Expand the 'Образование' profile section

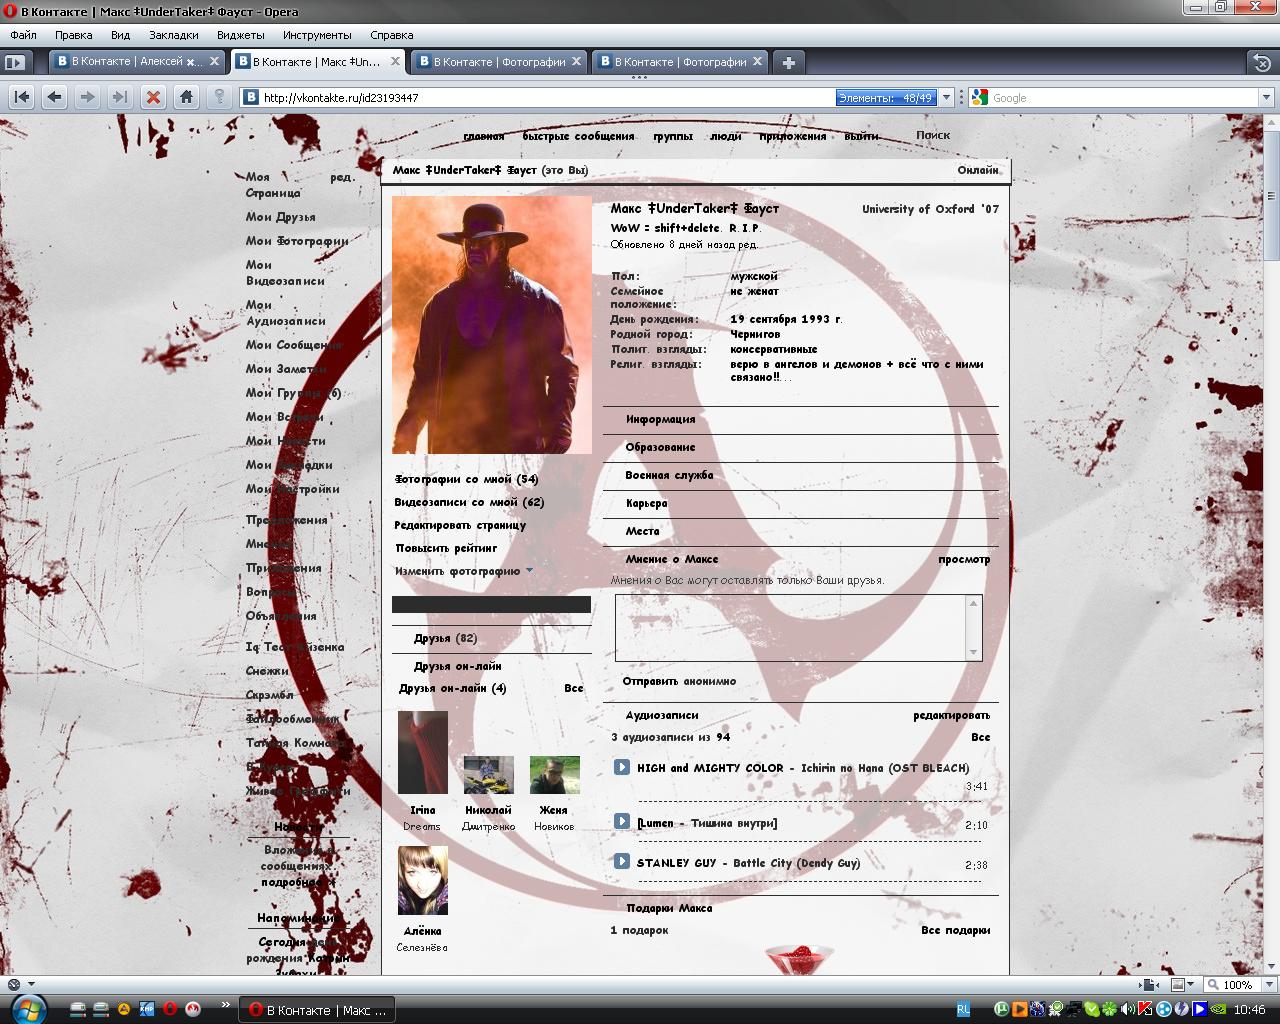[x=660, y=448]
